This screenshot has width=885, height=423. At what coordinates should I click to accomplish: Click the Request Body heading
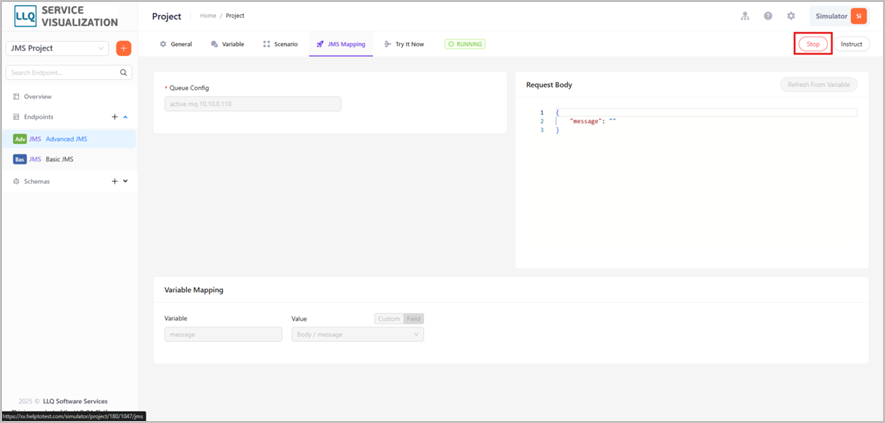click(549, 85)
